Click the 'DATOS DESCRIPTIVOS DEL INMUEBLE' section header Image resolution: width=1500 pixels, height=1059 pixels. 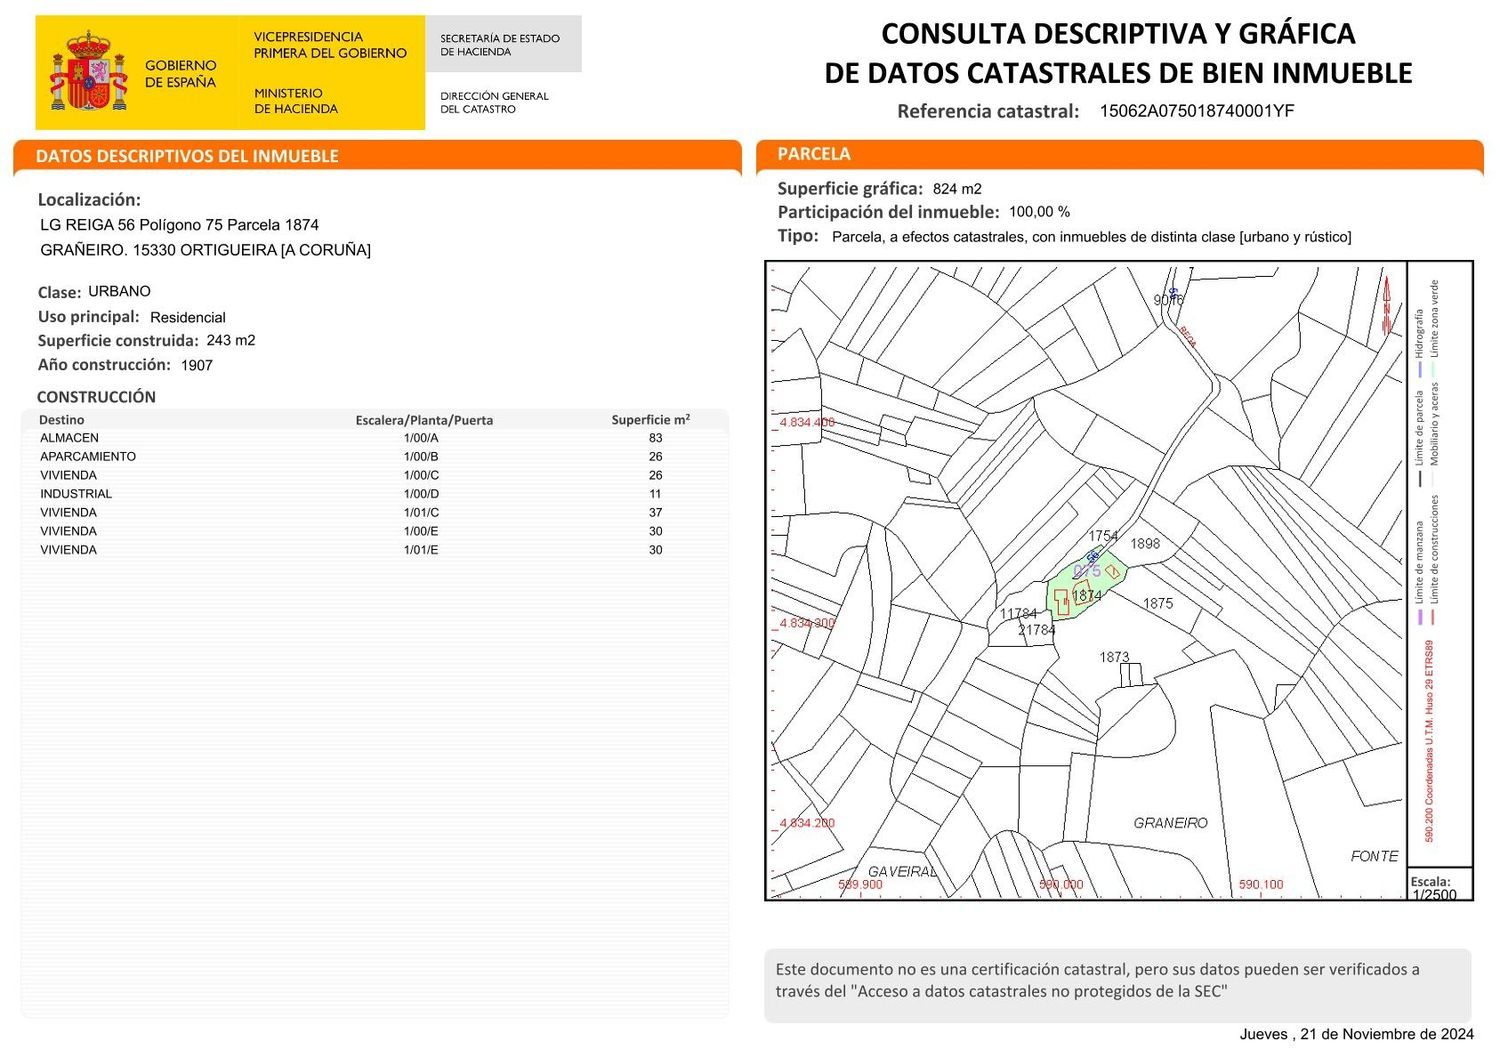click(x=187, y=156)
